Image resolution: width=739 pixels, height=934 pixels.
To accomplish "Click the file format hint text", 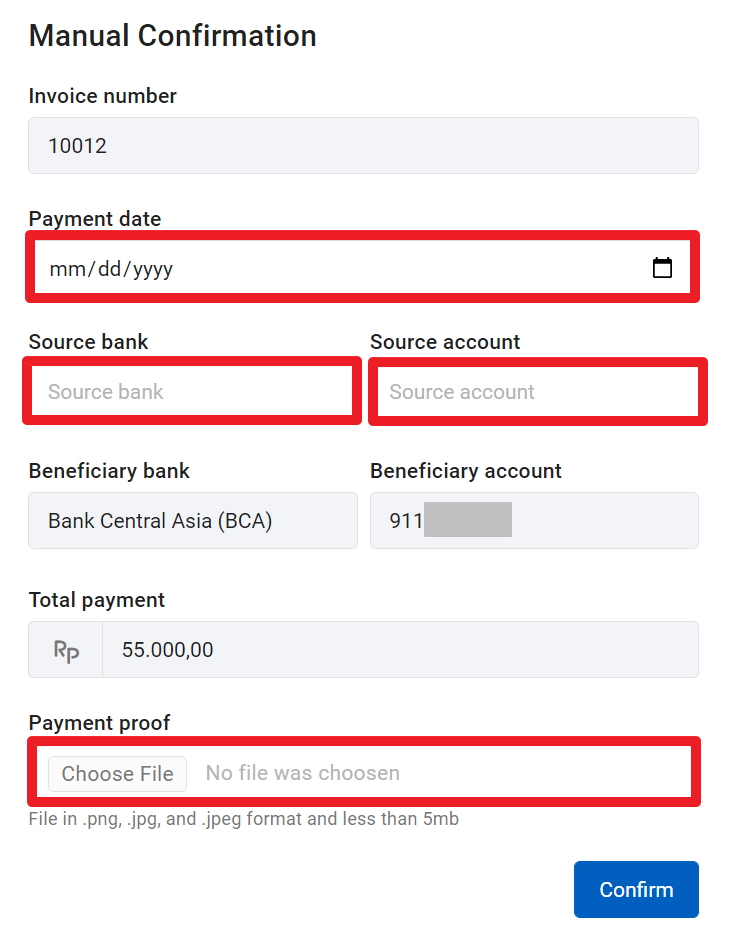I will tap(244, 819).
